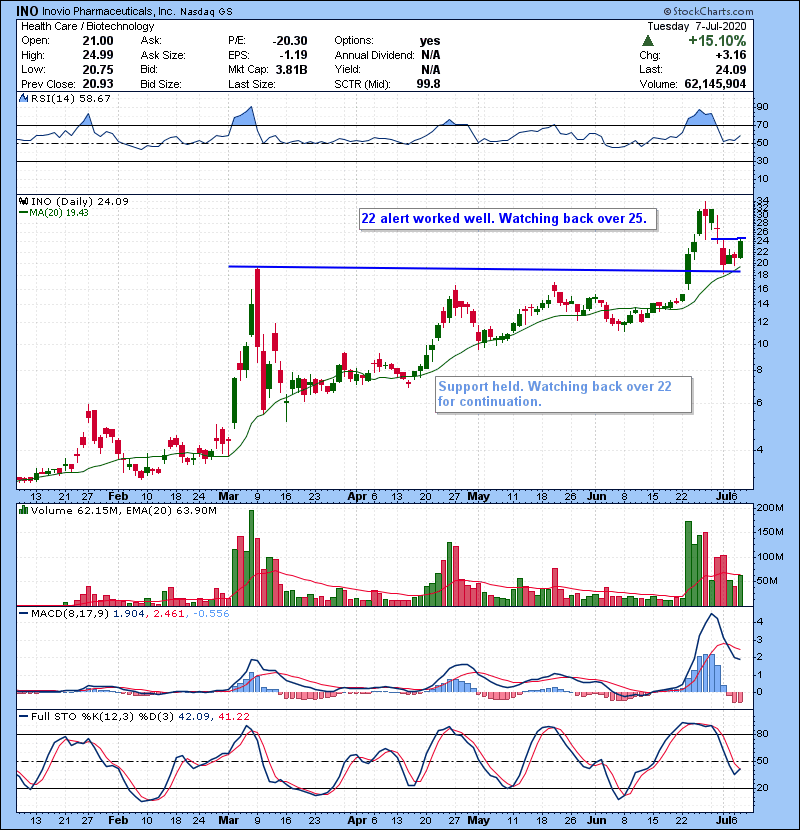Click the volume bars legend icon

click(24, 510)
